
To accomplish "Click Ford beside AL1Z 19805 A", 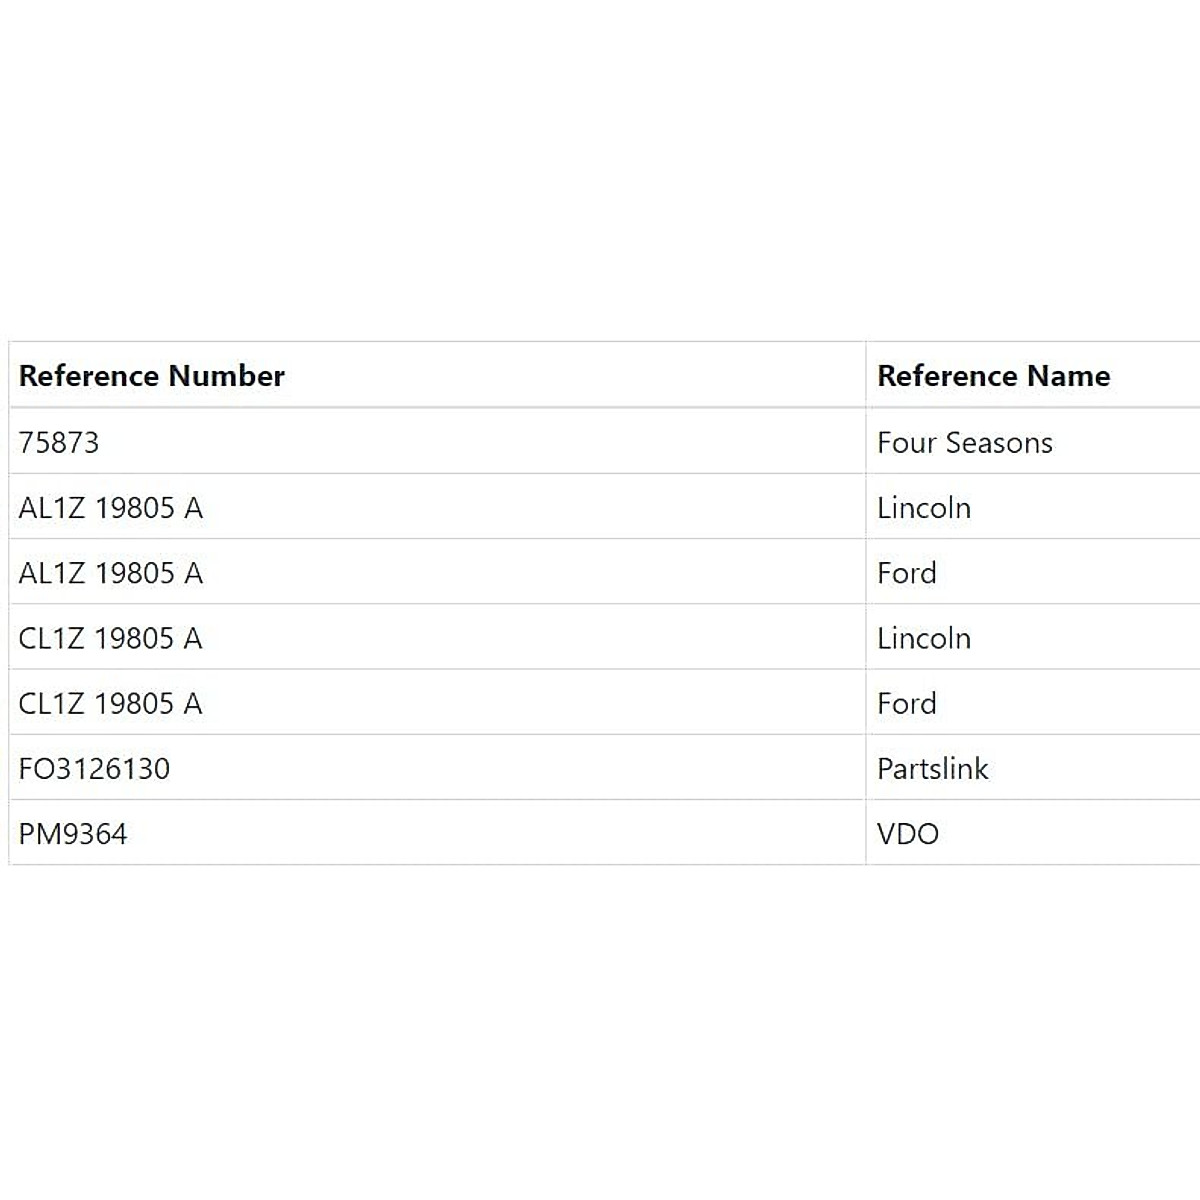I will click(x=906, y=573).
